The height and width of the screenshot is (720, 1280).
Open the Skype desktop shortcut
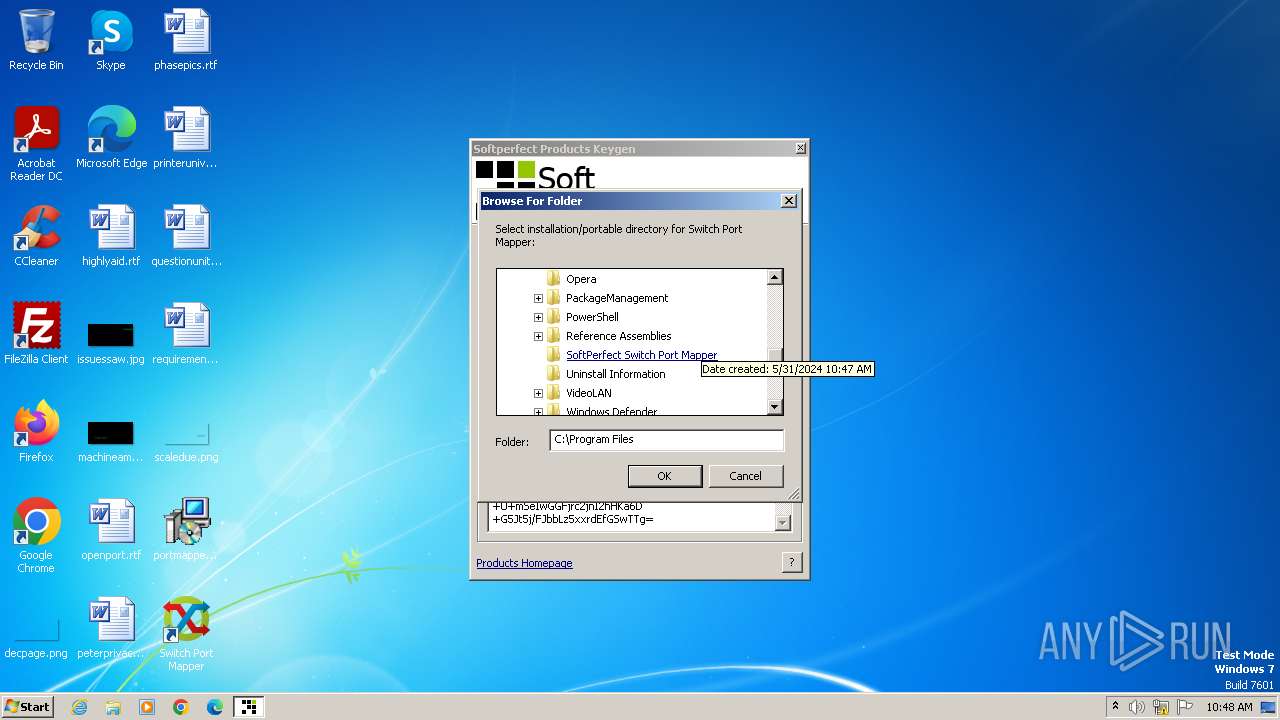(x=111, y=40)
